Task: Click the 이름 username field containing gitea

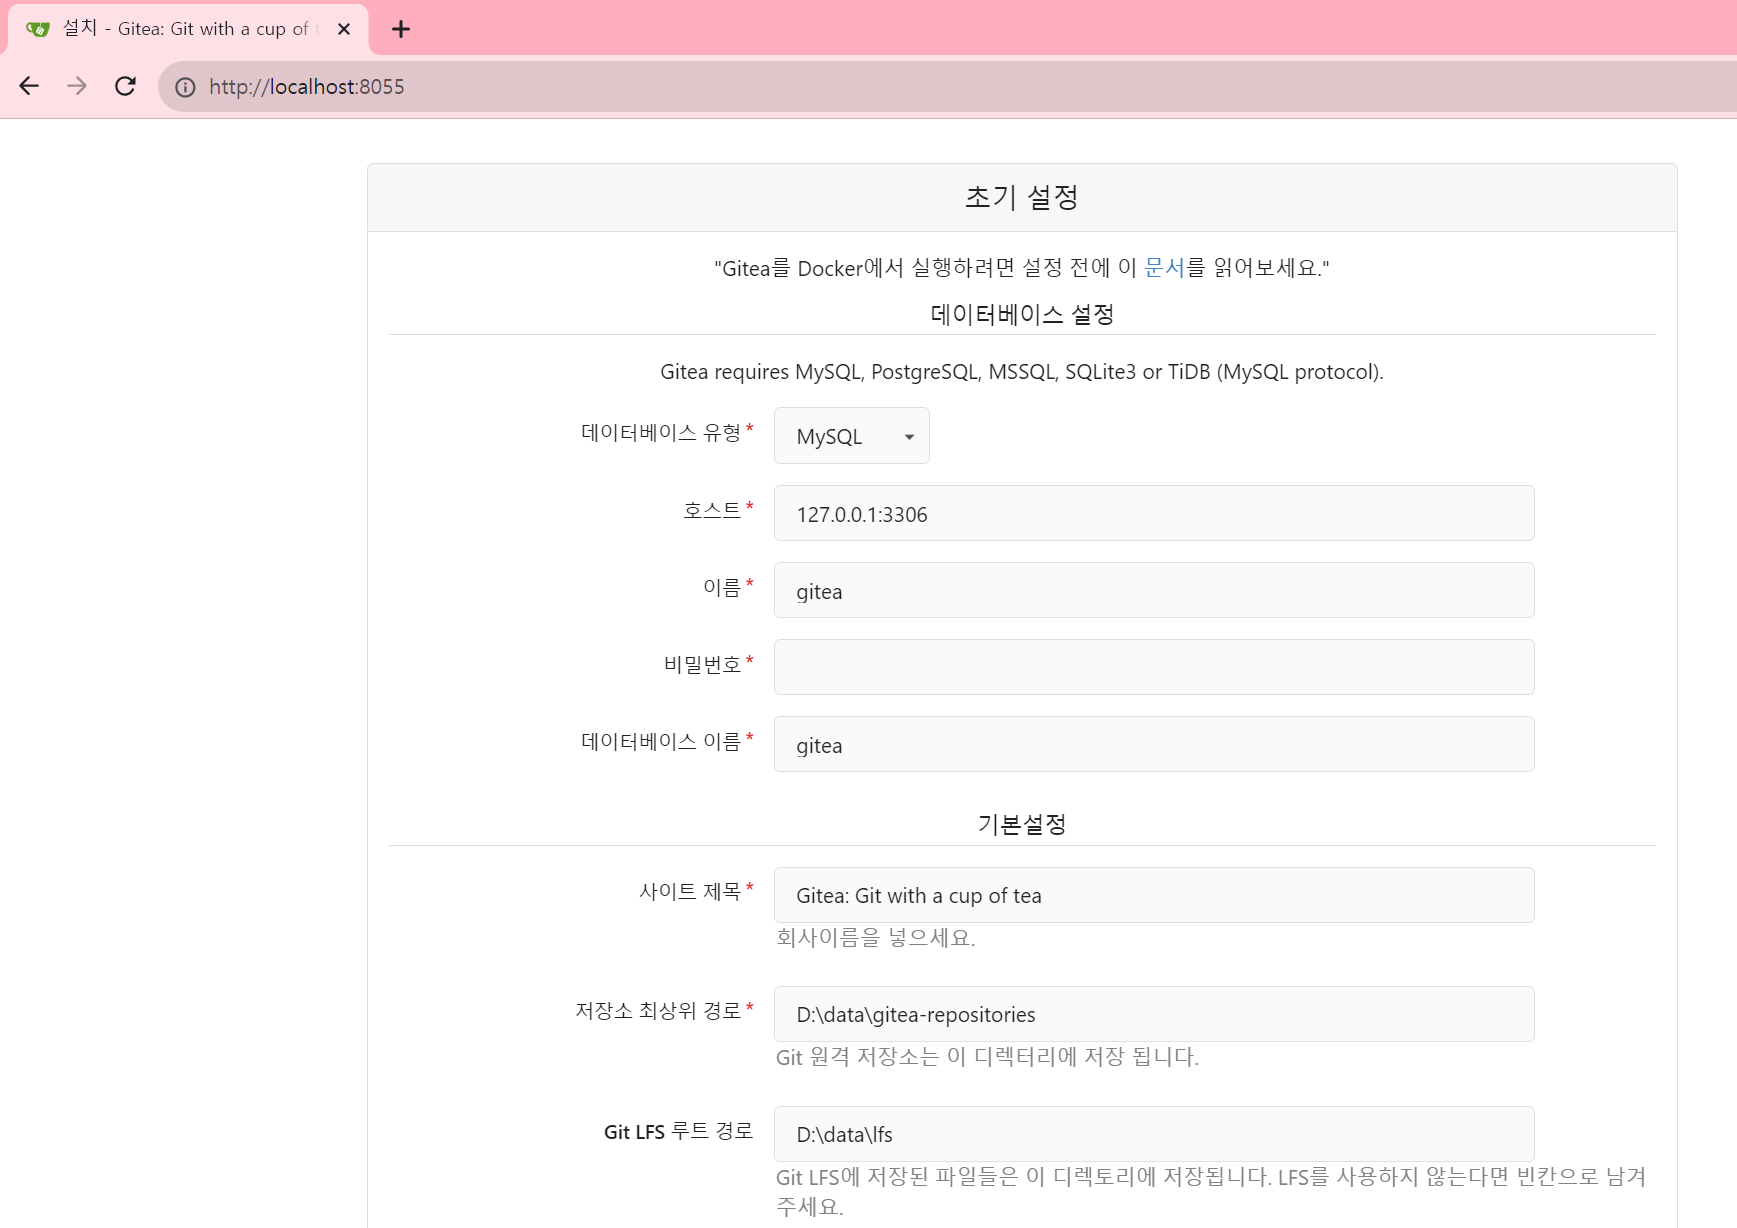Action: (1154, 590)
